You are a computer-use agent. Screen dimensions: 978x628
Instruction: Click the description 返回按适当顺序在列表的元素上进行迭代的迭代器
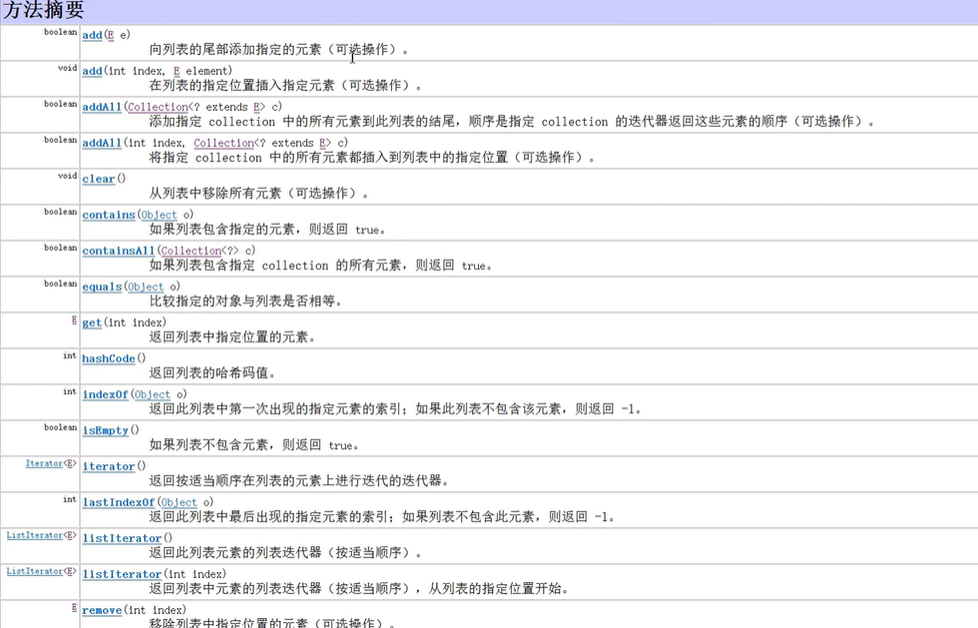pyautogui.click(x=299, y=481)
